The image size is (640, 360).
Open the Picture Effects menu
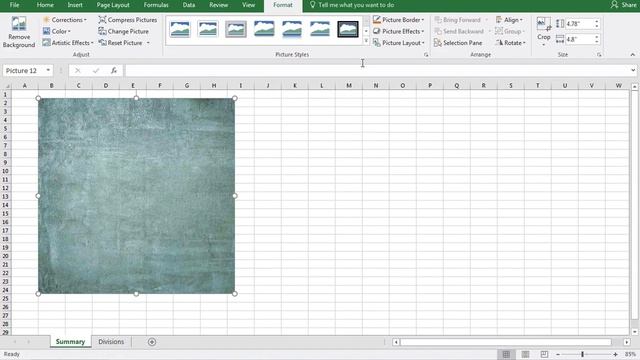click(x=399, y=31)
